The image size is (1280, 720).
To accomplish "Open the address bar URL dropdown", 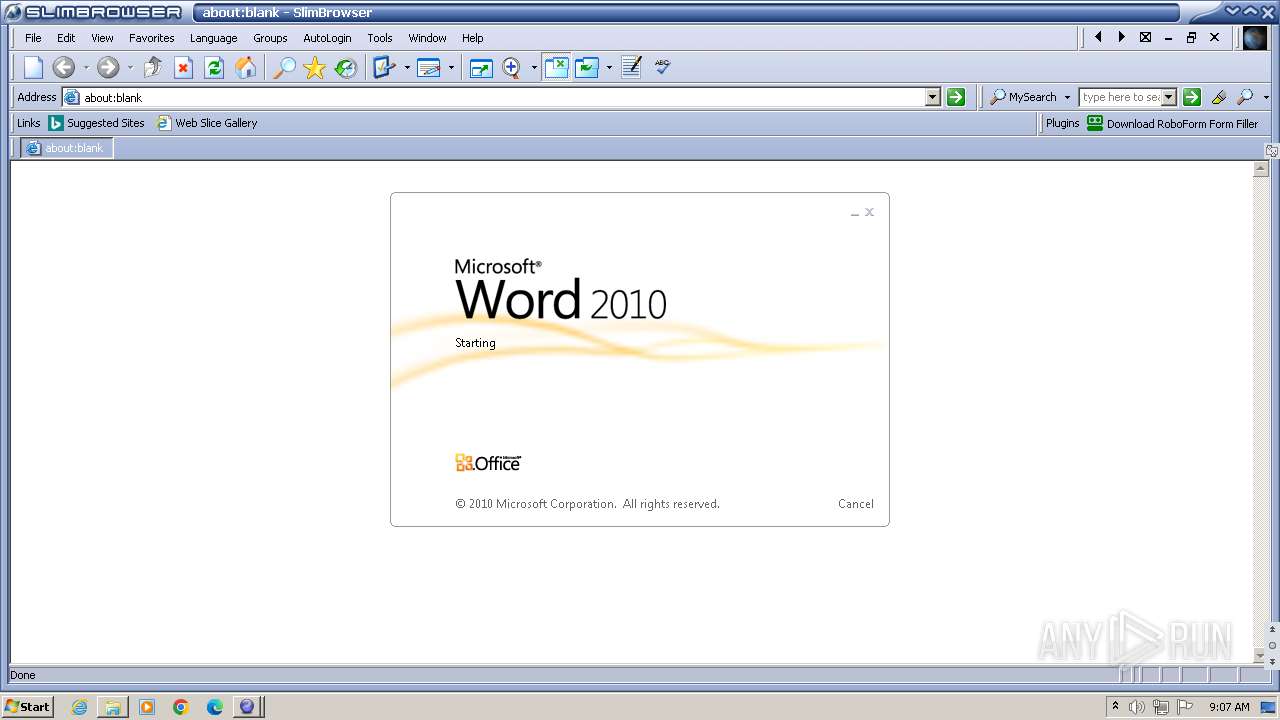I will (933, 97).
